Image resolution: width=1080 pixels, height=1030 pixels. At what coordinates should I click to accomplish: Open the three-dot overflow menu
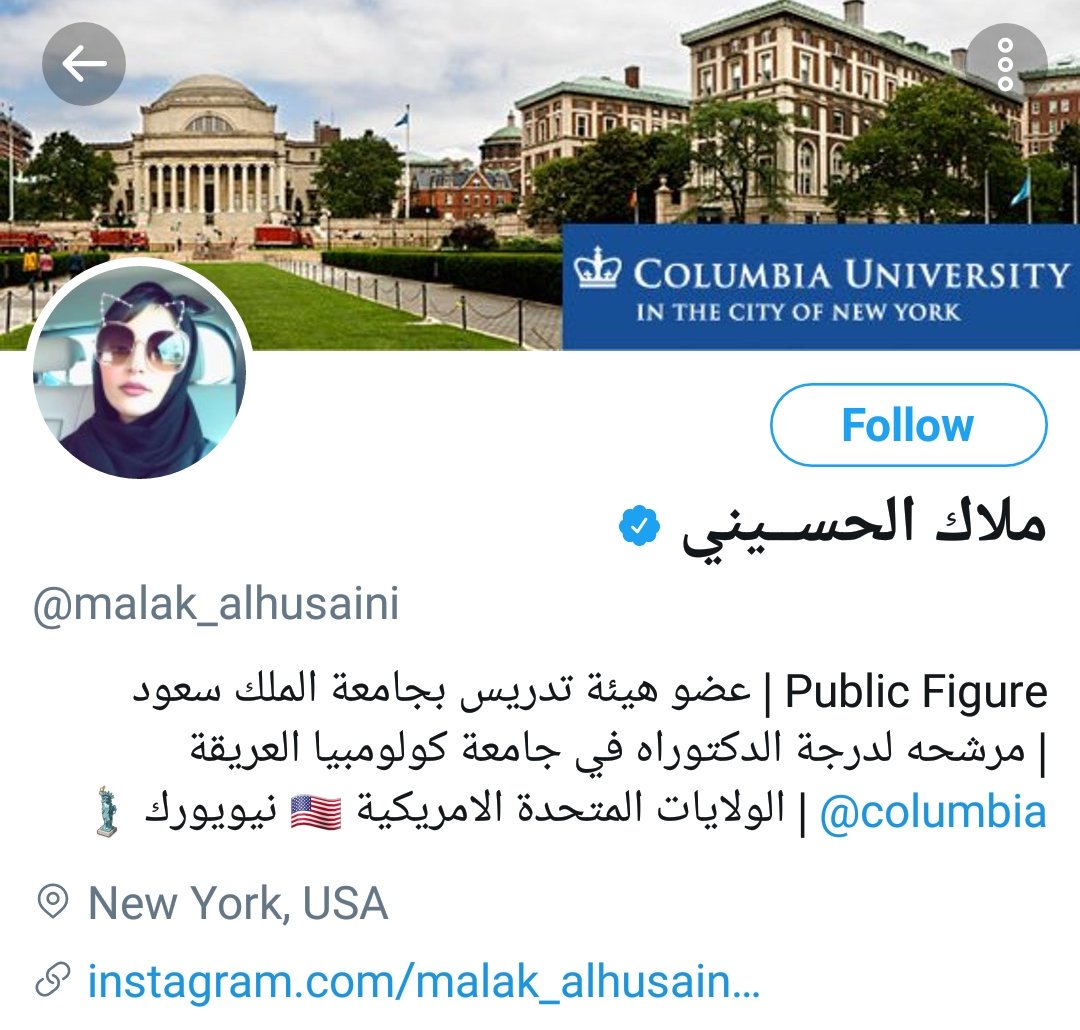[x=1006, y=64]
